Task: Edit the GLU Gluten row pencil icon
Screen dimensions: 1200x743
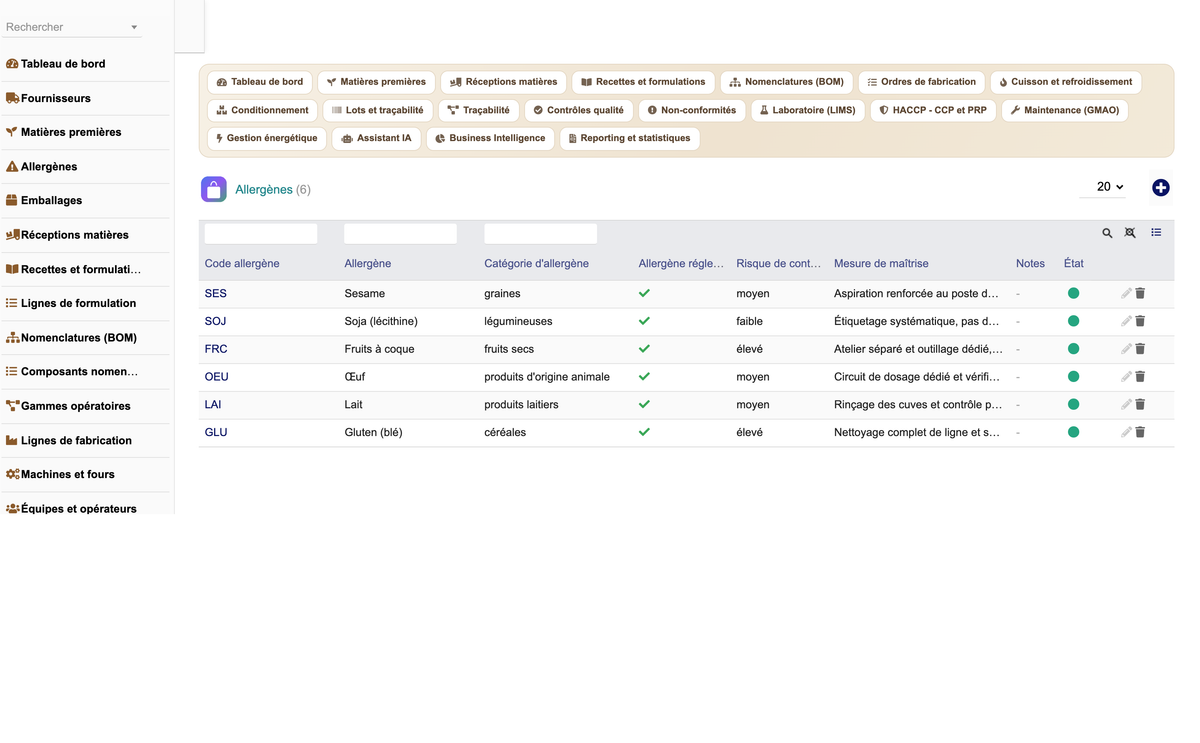Action: tap(1126, 432)
